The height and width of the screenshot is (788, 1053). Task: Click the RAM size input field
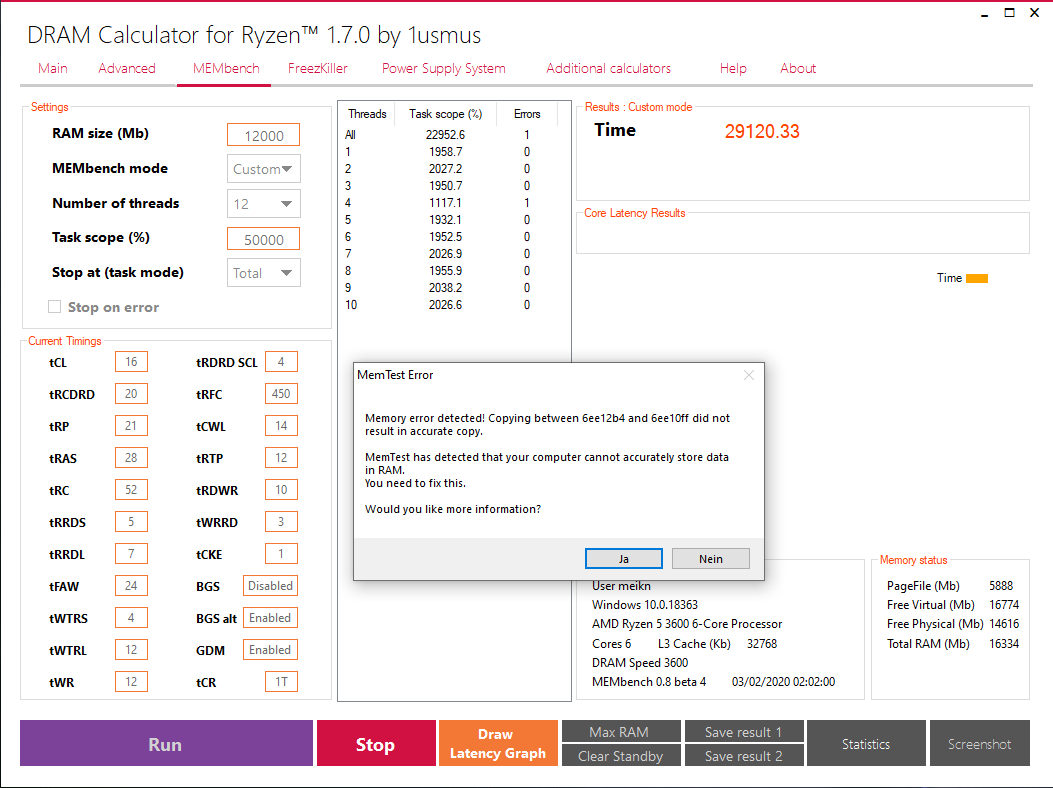(x=263, y=135)
